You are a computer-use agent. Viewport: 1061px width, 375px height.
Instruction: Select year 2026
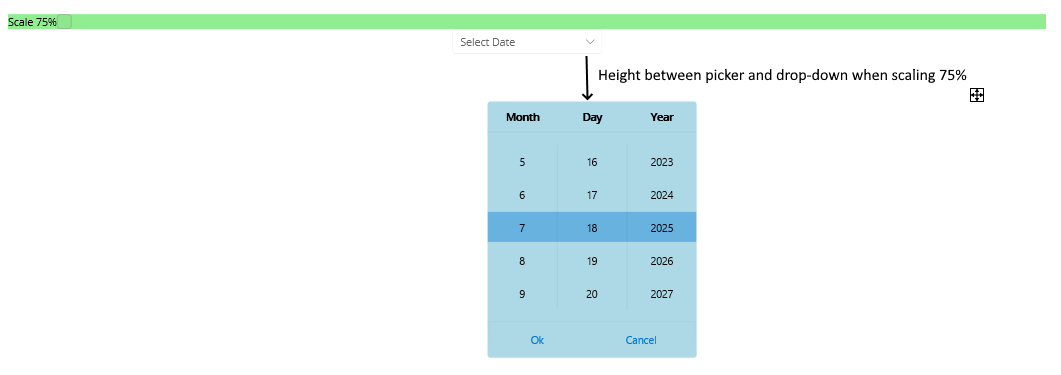pyautogui.click(x=662, y=261)
